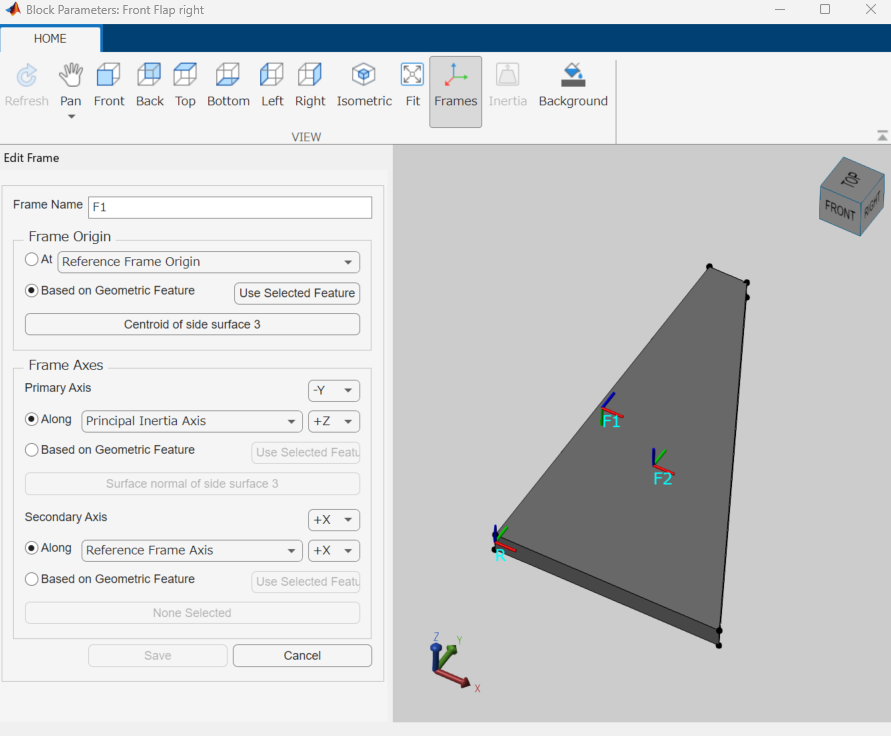Click the Refresh icon in the toolbar
This screenshot has width=891, height=736.
pos(26,85)
